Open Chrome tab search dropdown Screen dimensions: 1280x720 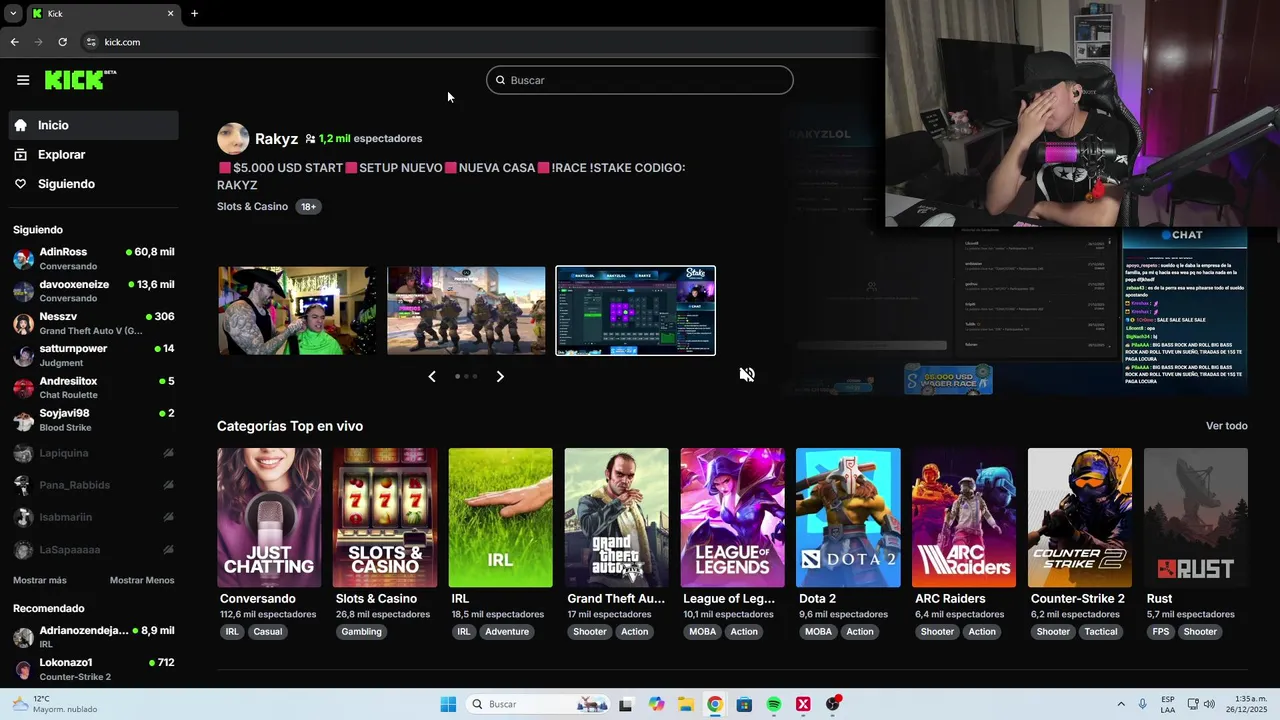(x=12, y=13)
